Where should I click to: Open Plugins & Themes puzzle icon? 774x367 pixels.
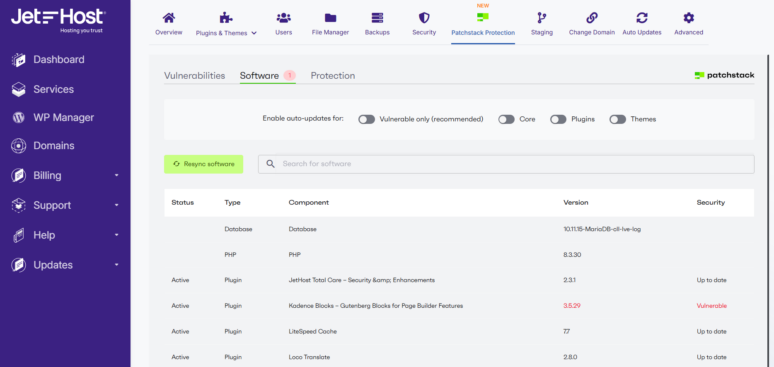click(x=226, y=18)
